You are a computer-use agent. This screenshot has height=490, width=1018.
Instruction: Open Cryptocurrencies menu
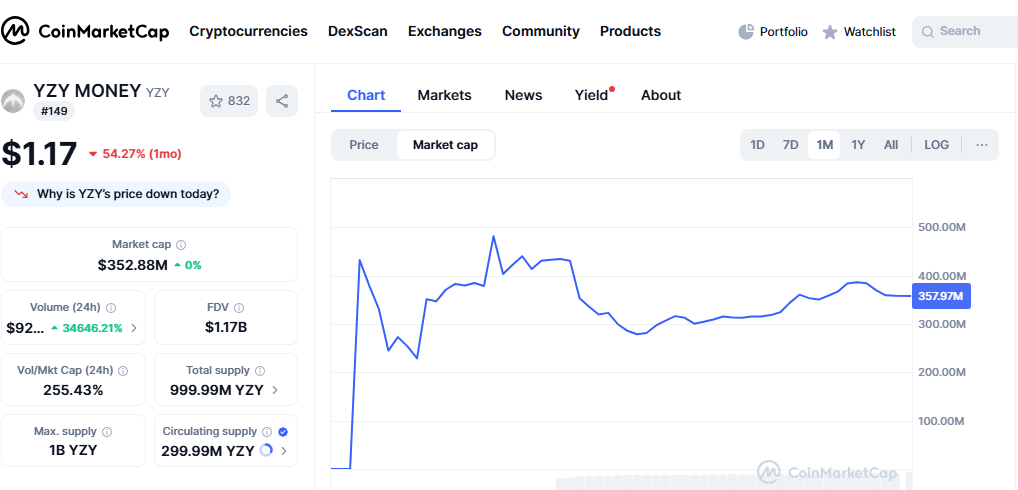pos(249,31)
